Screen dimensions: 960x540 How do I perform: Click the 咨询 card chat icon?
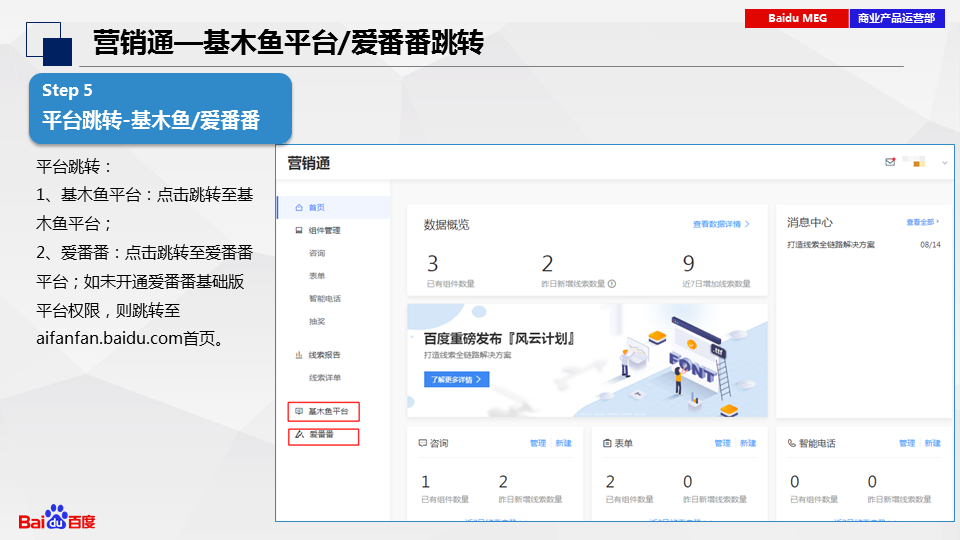[422, 443]
